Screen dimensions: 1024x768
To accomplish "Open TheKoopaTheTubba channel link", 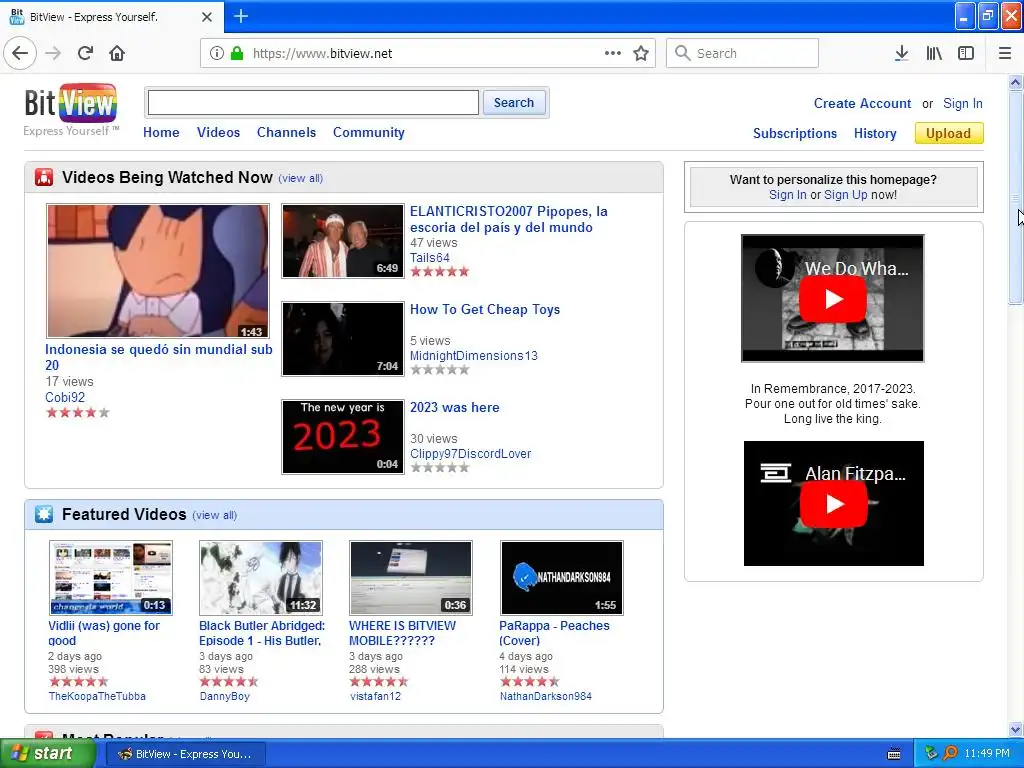I will point(97,696).
